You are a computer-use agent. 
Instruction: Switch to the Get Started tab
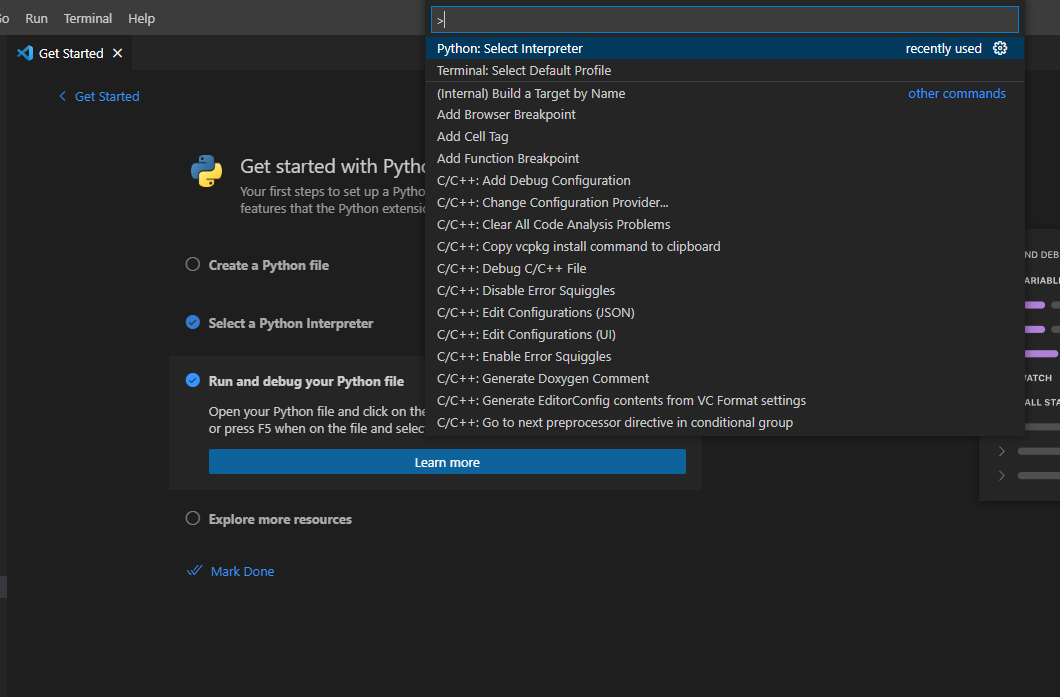70,53
